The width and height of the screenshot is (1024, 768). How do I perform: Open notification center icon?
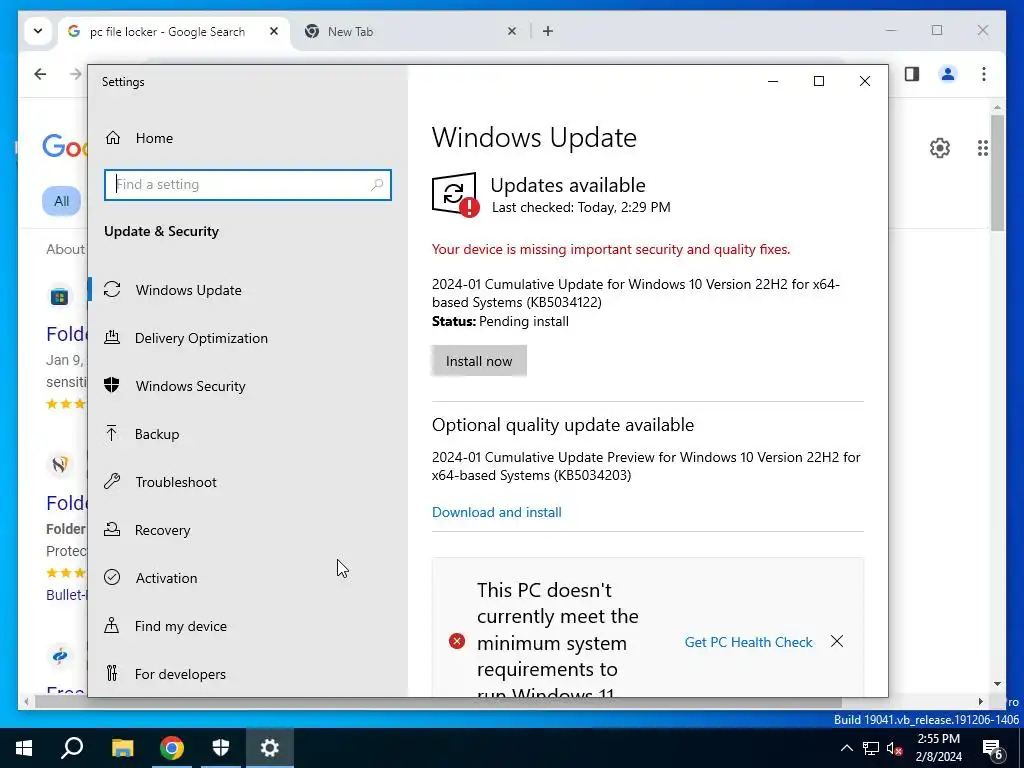click(x=993, y=748)
